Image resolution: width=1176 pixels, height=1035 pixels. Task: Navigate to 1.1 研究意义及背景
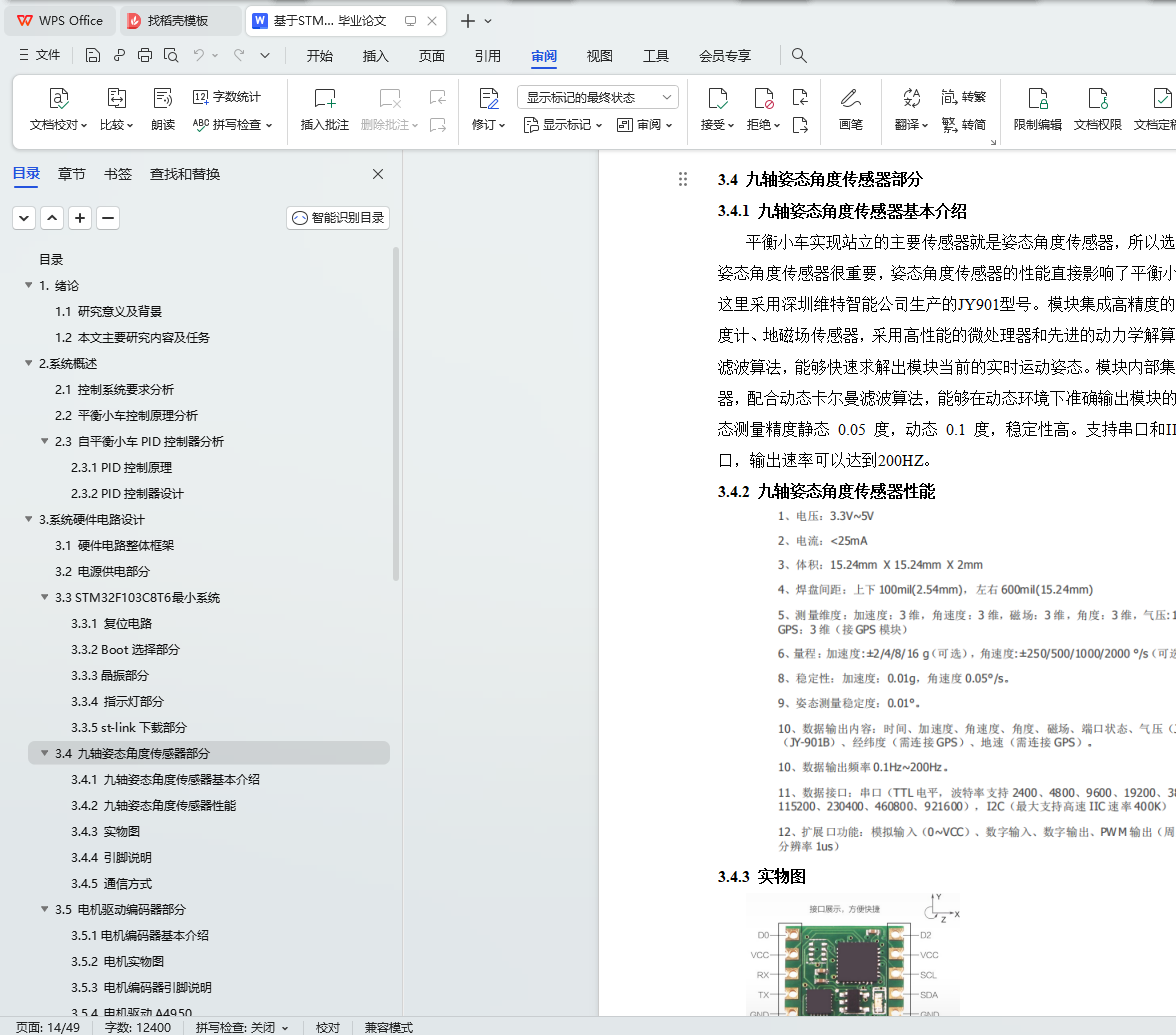click(108, 311)
